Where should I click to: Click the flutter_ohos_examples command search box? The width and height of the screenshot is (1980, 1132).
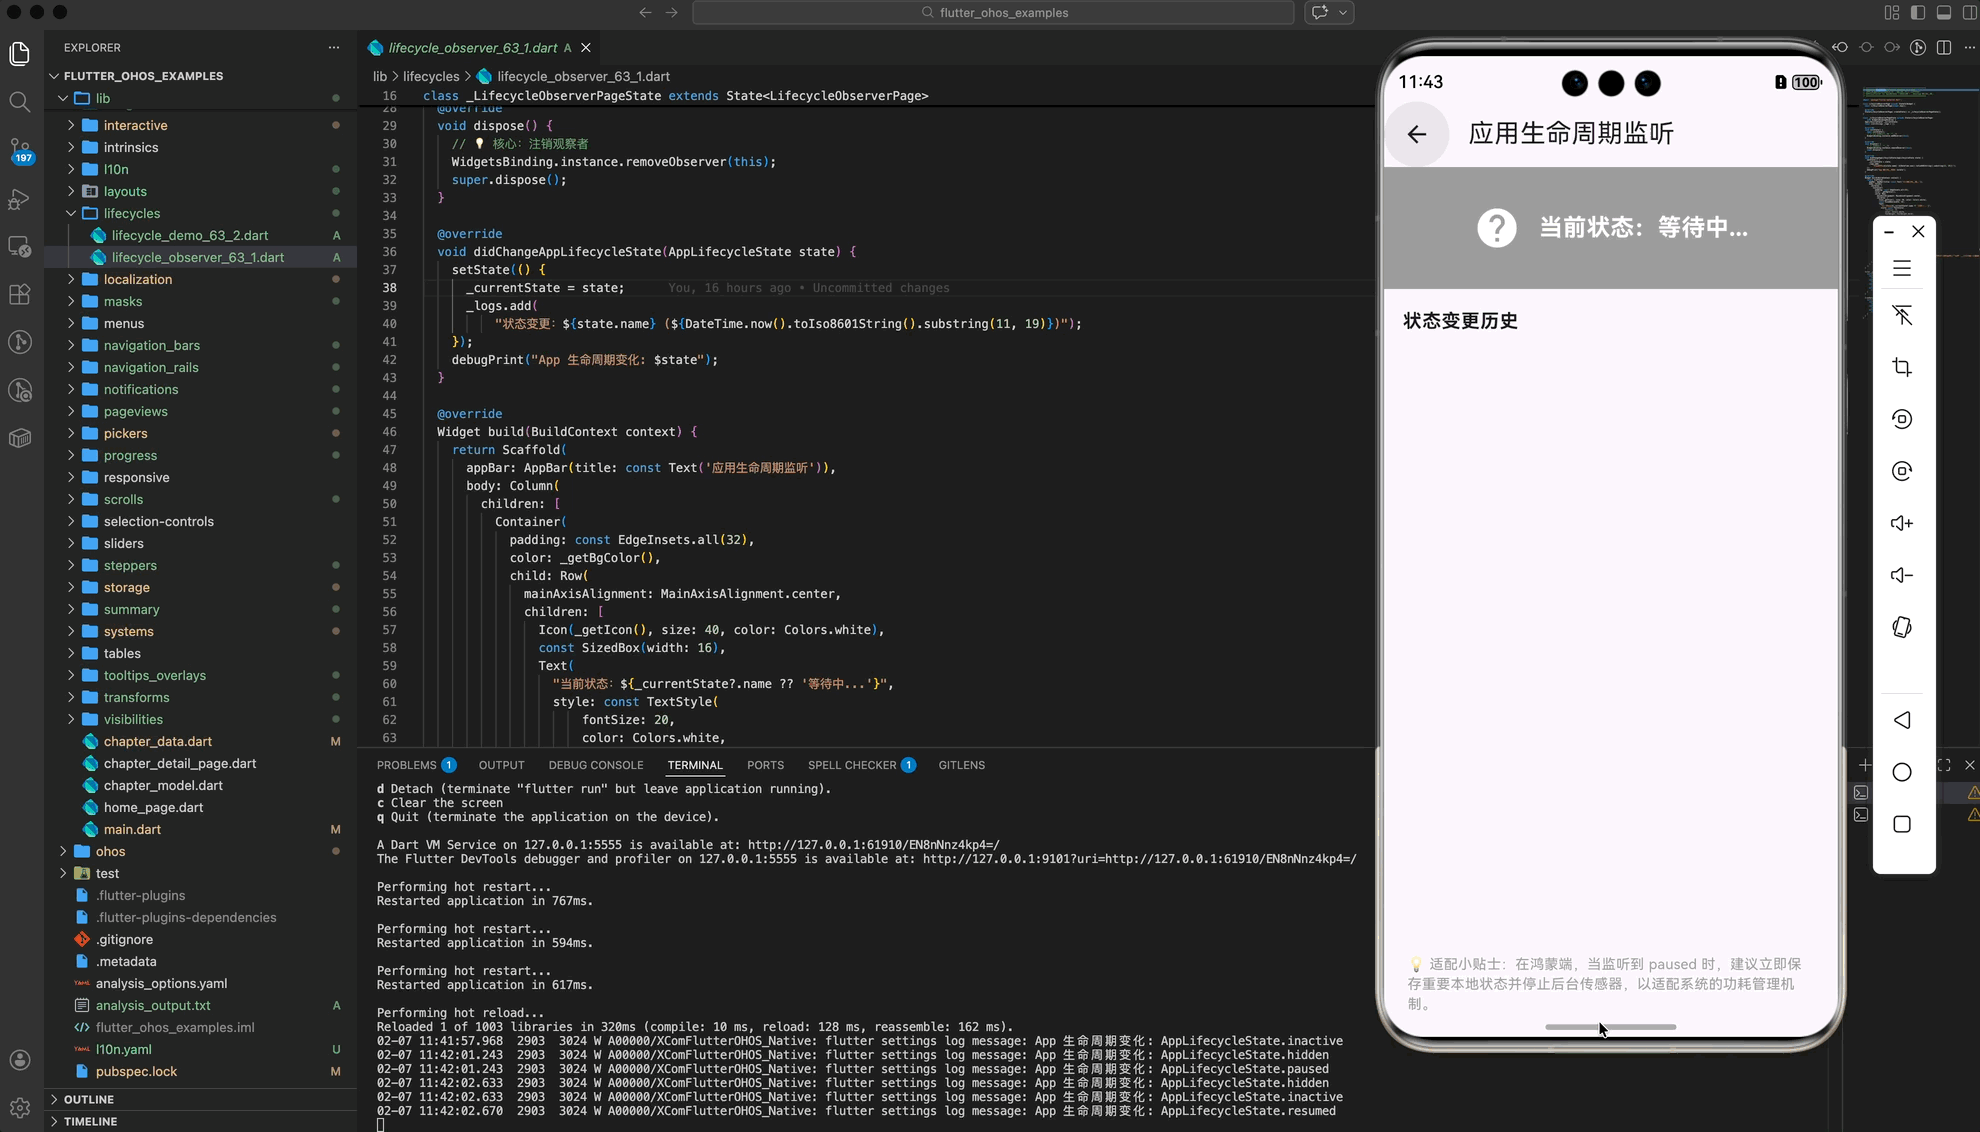993,13
